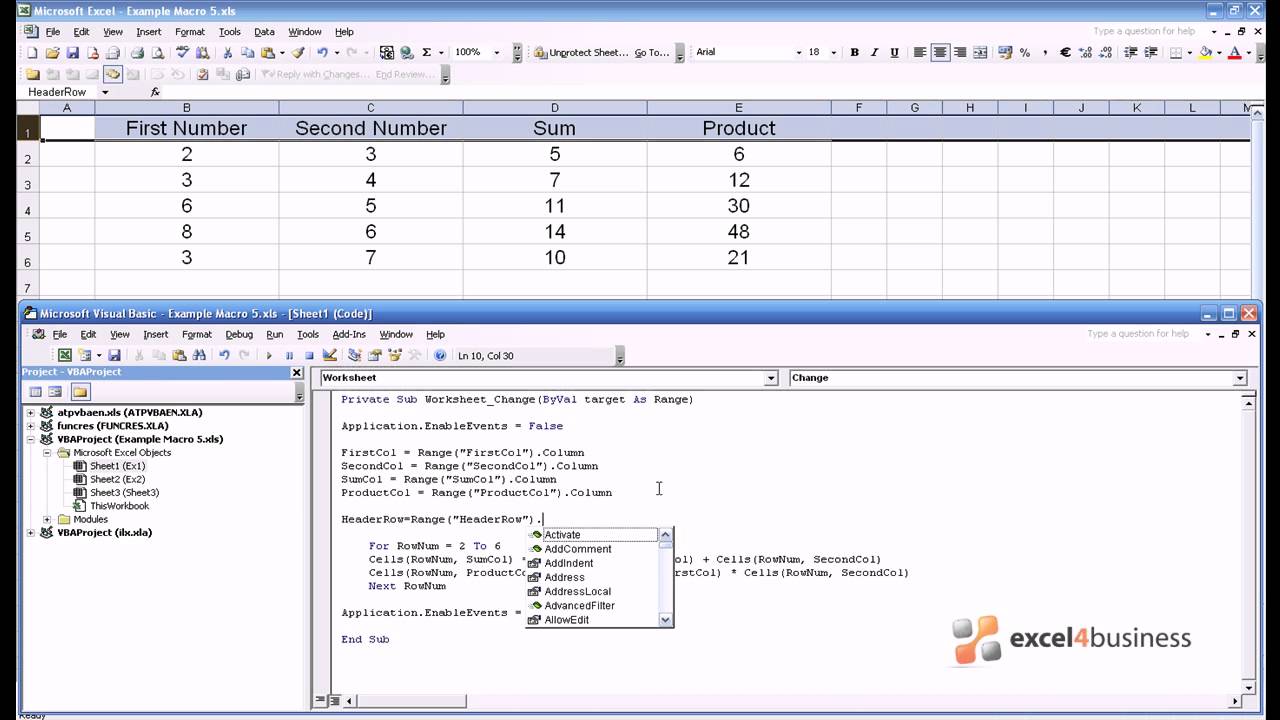
Task: Click the fx Insert Function button
Action: [155, 92]
